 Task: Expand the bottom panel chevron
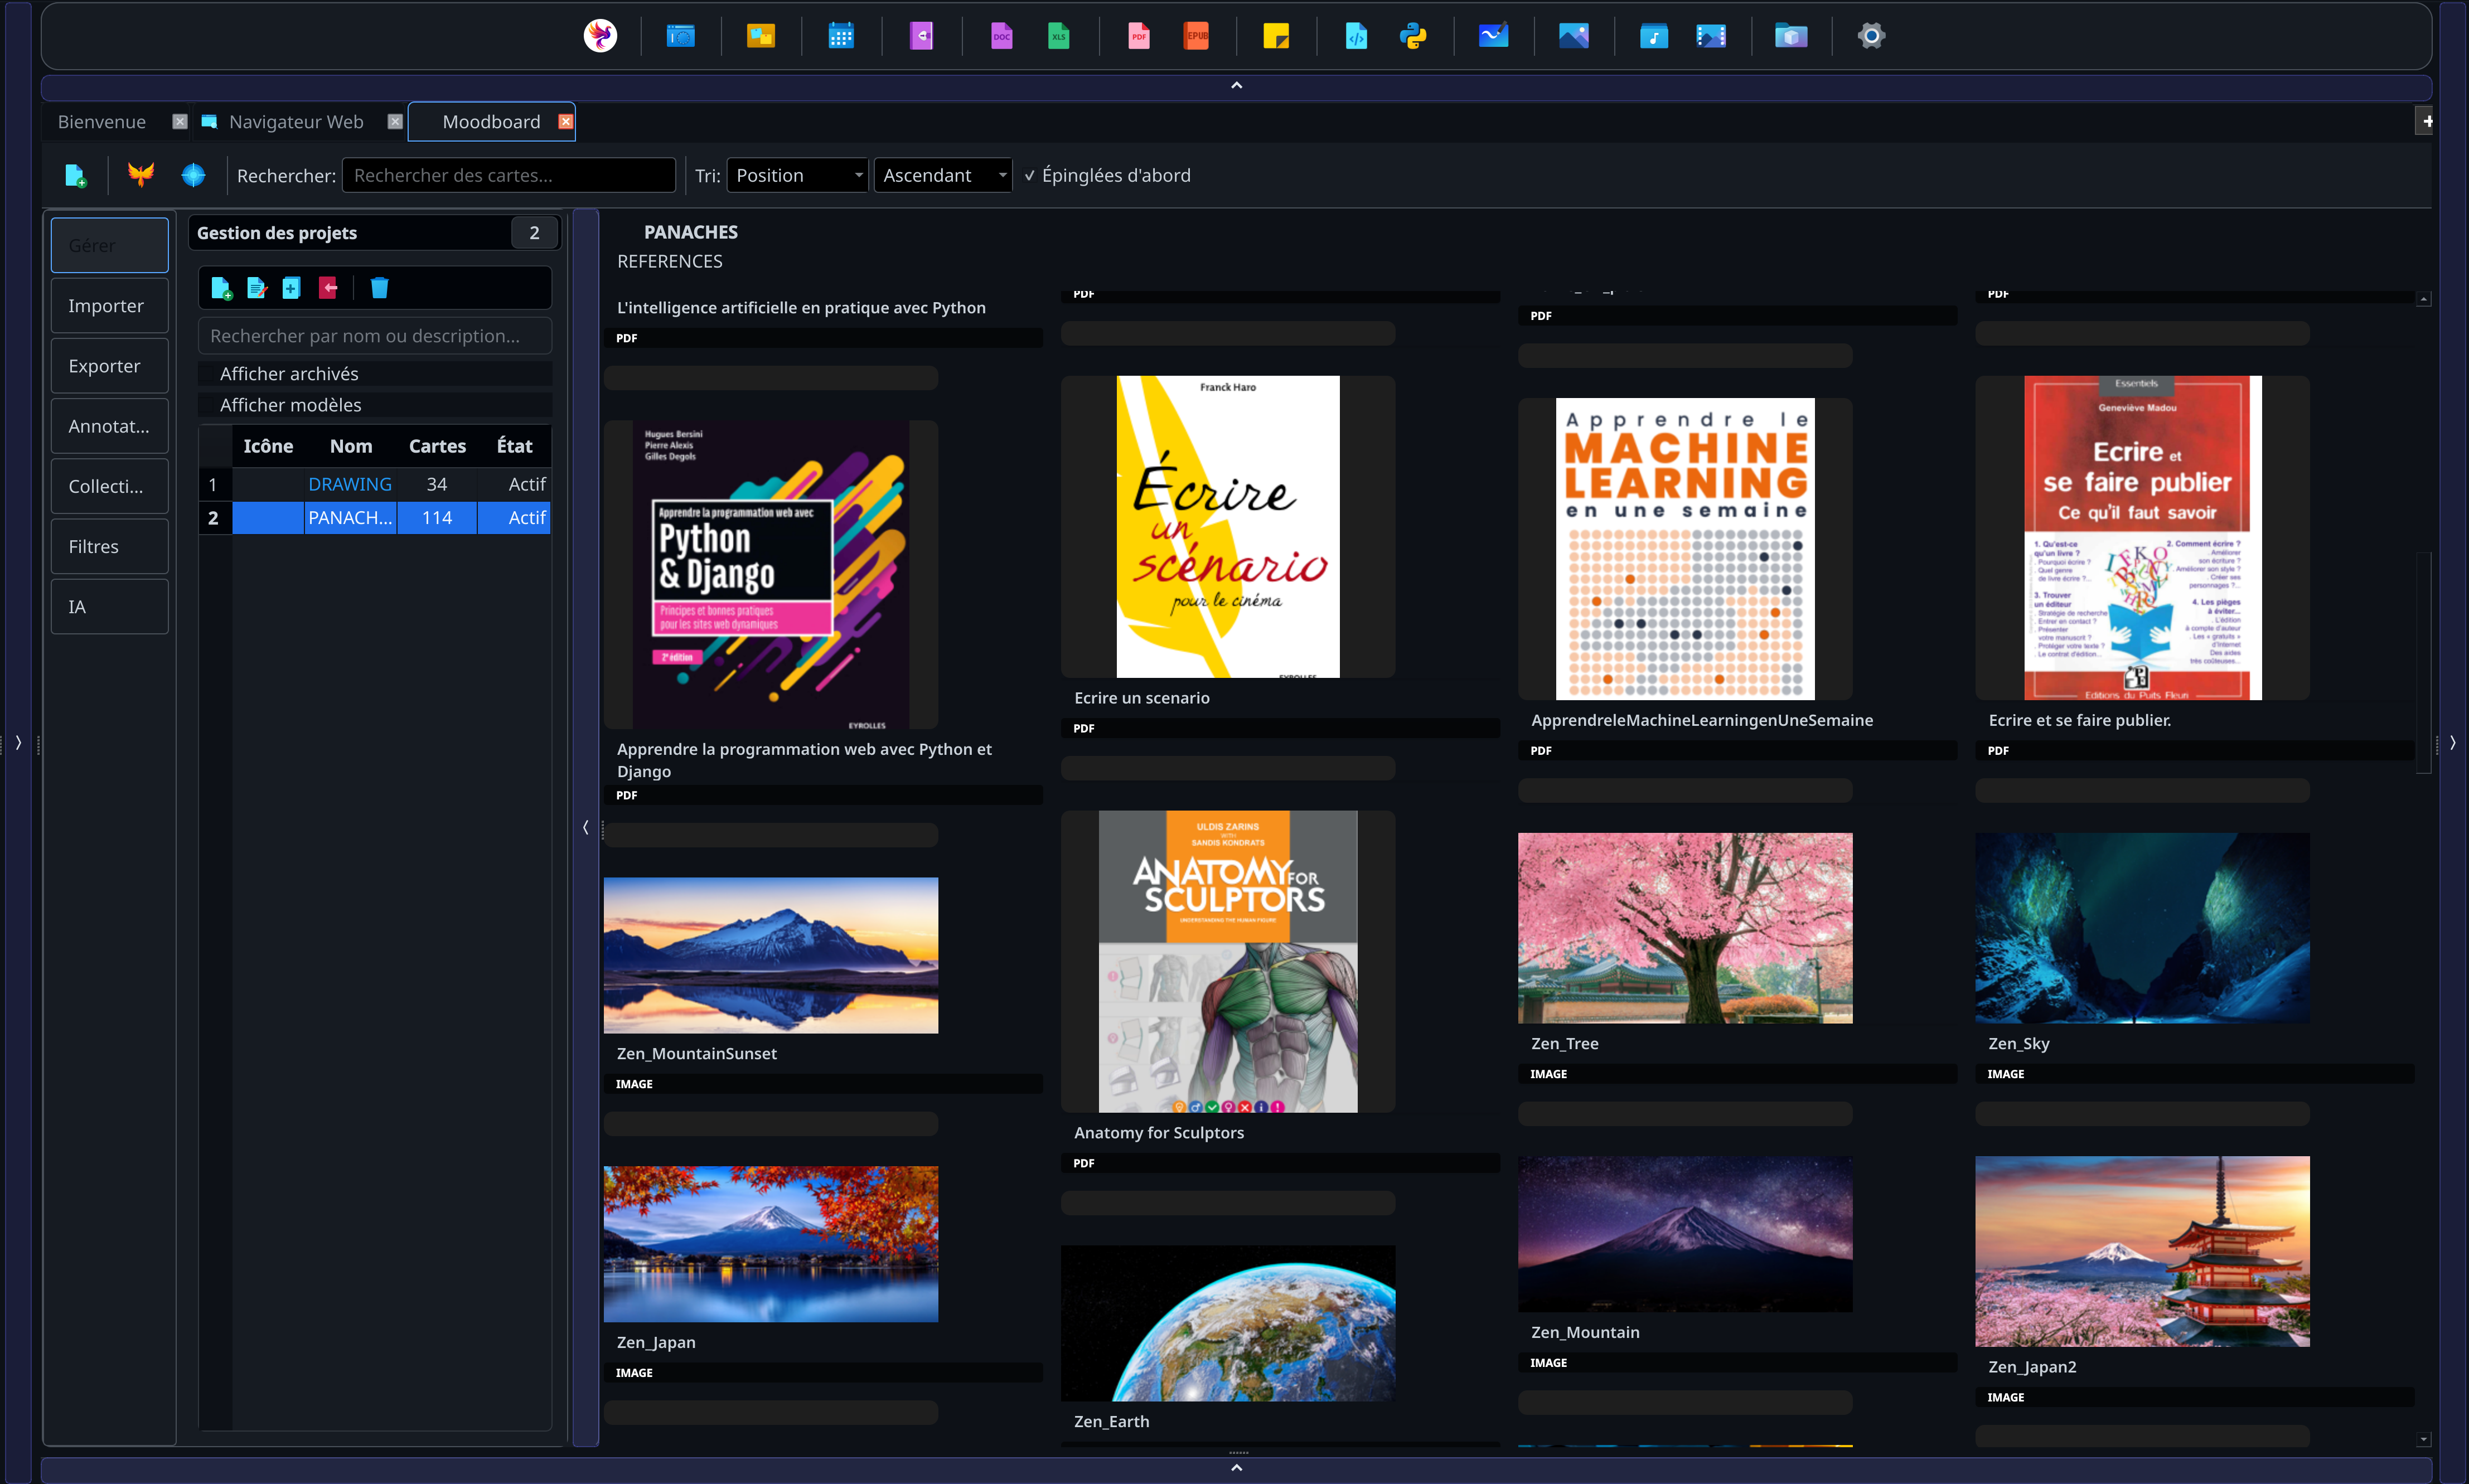[x=1236, y=1468]
